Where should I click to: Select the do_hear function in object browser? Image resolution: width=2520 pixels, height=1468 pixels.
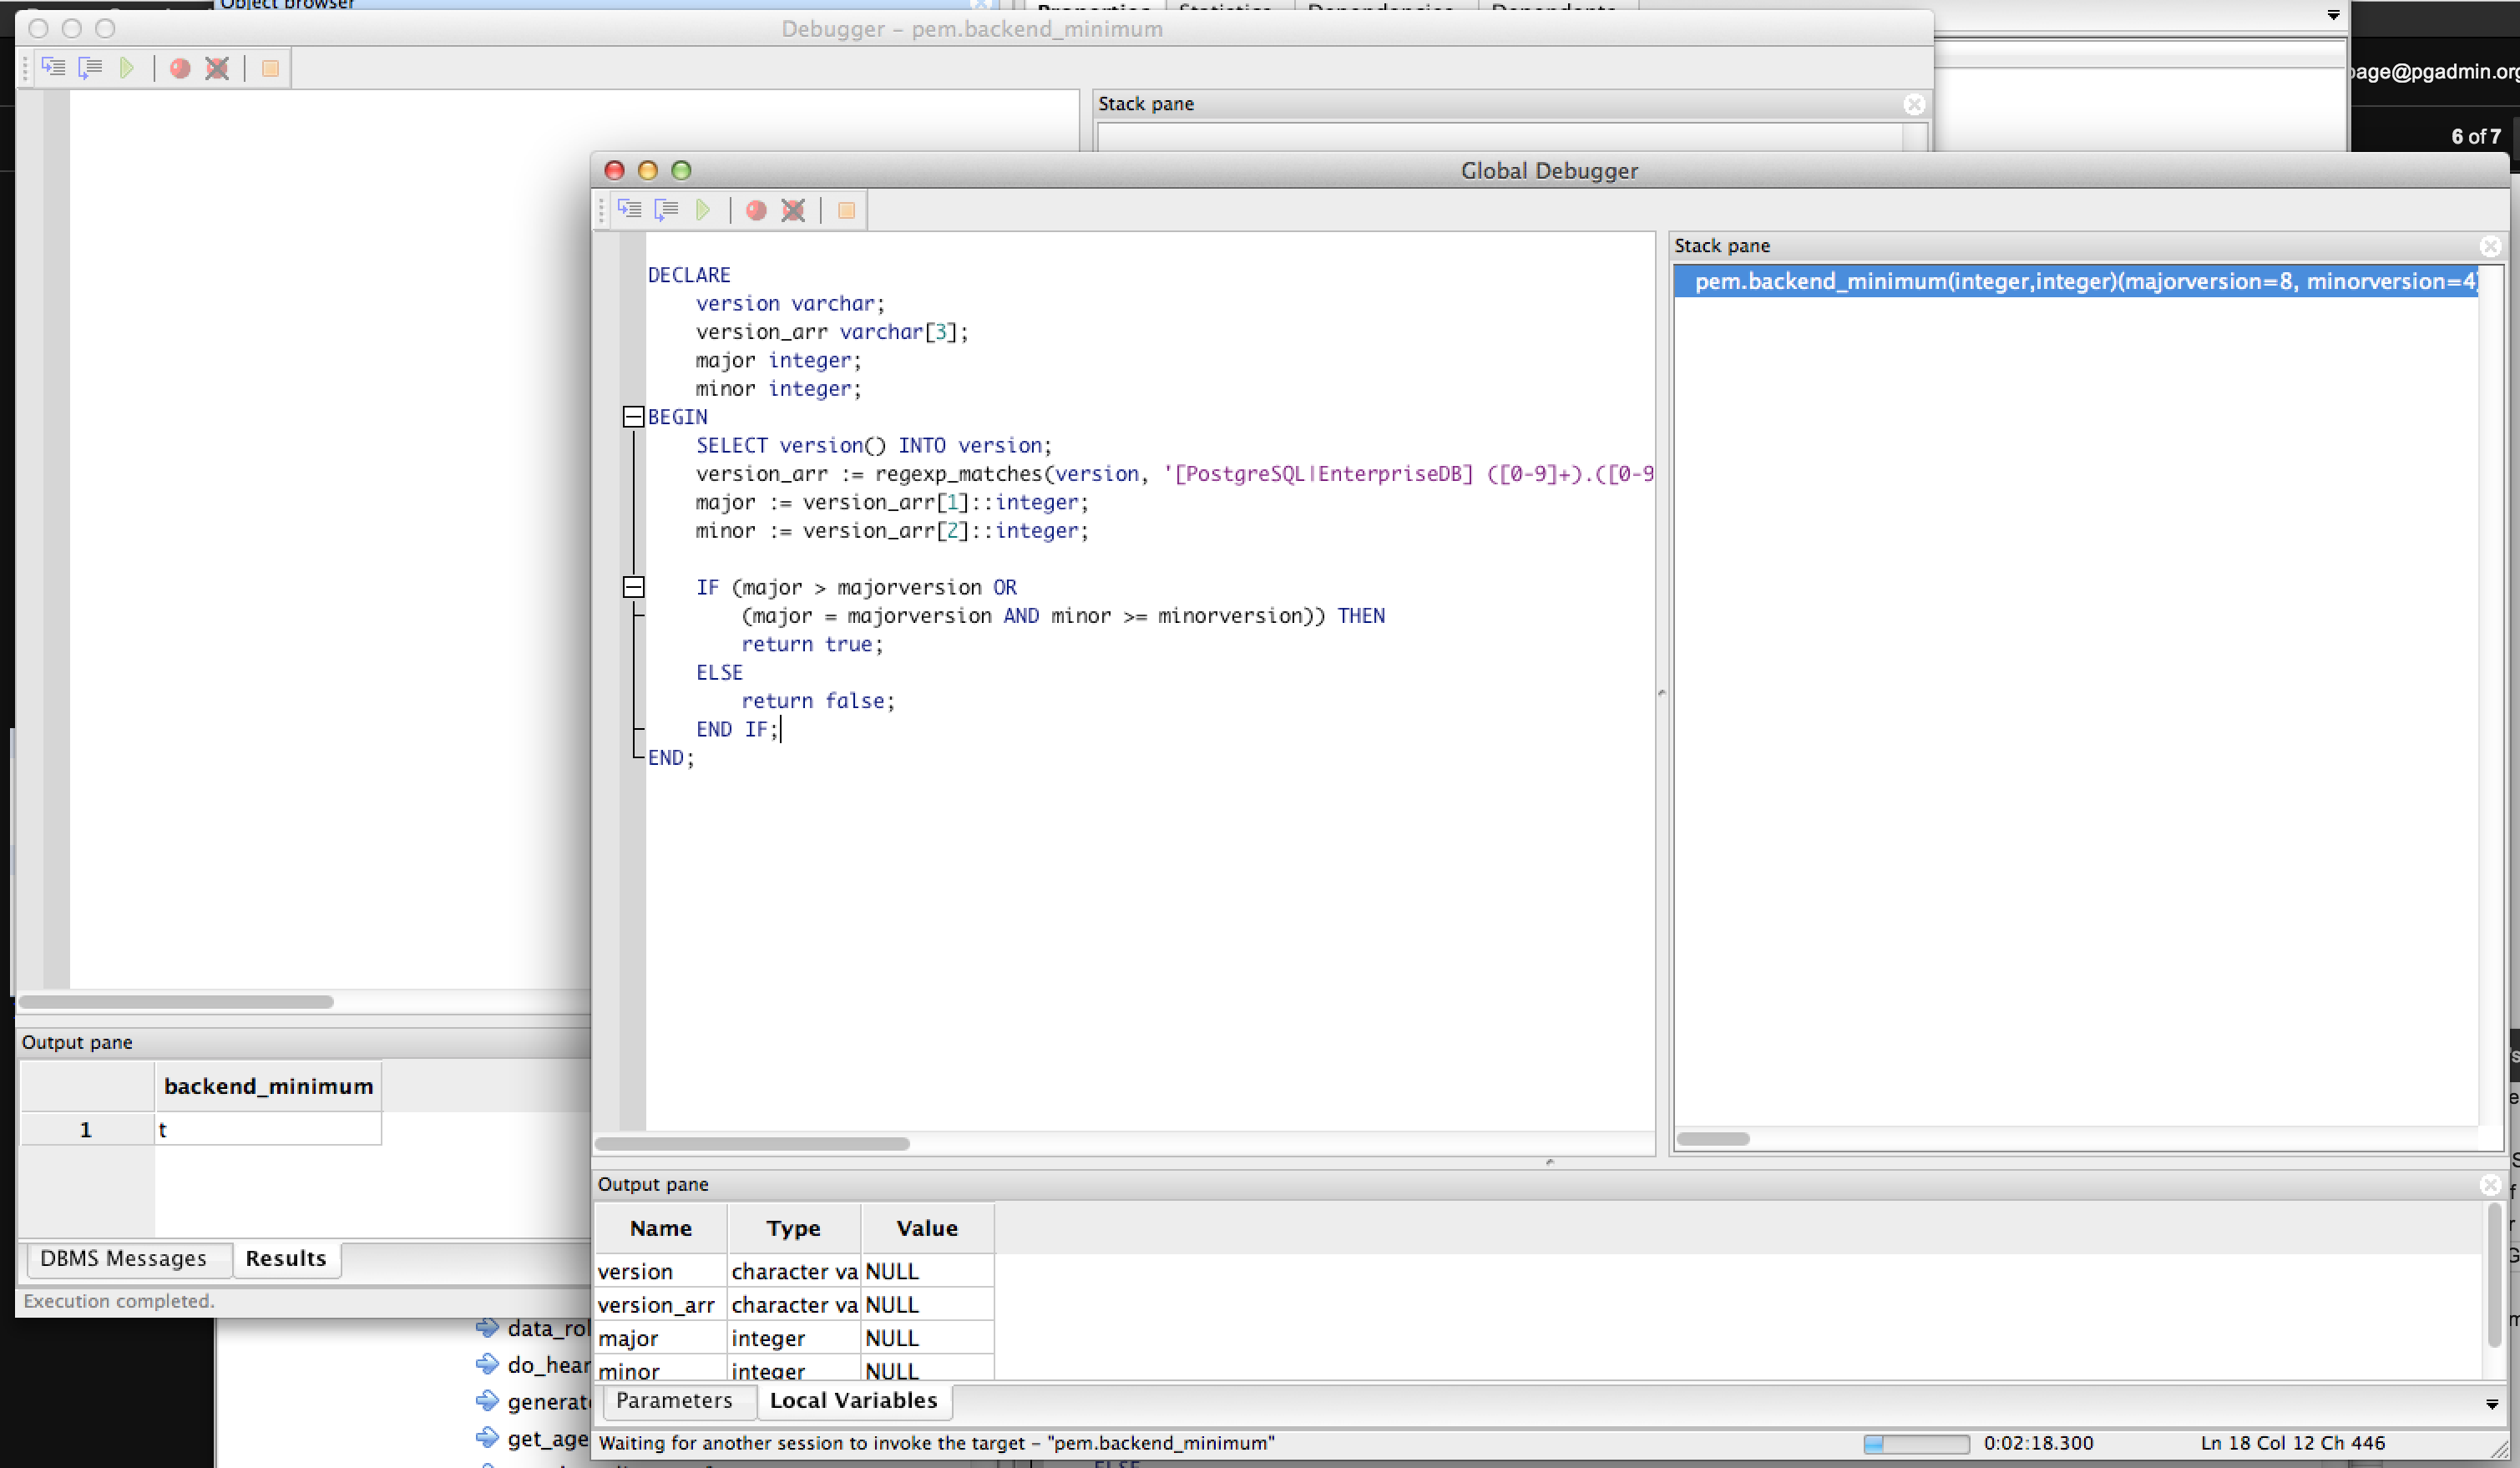[x=548, y=1365]
